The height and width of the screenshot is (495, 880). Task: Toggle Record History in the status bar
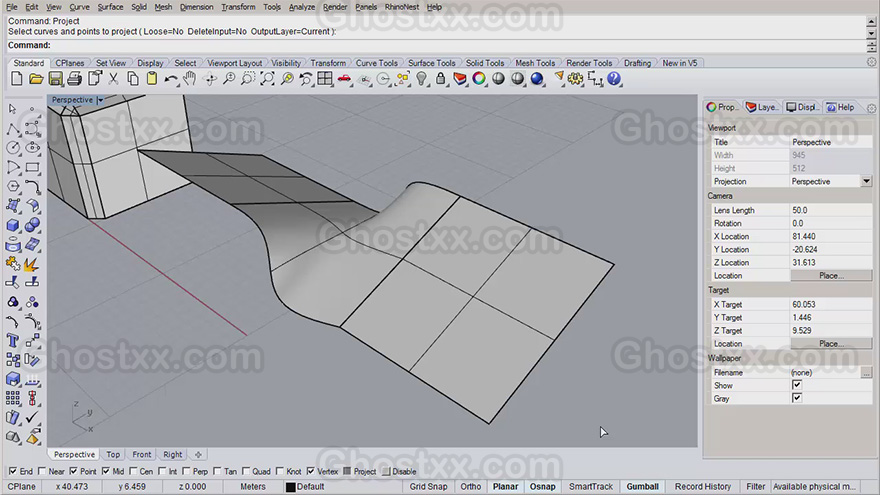click(703, 487)
